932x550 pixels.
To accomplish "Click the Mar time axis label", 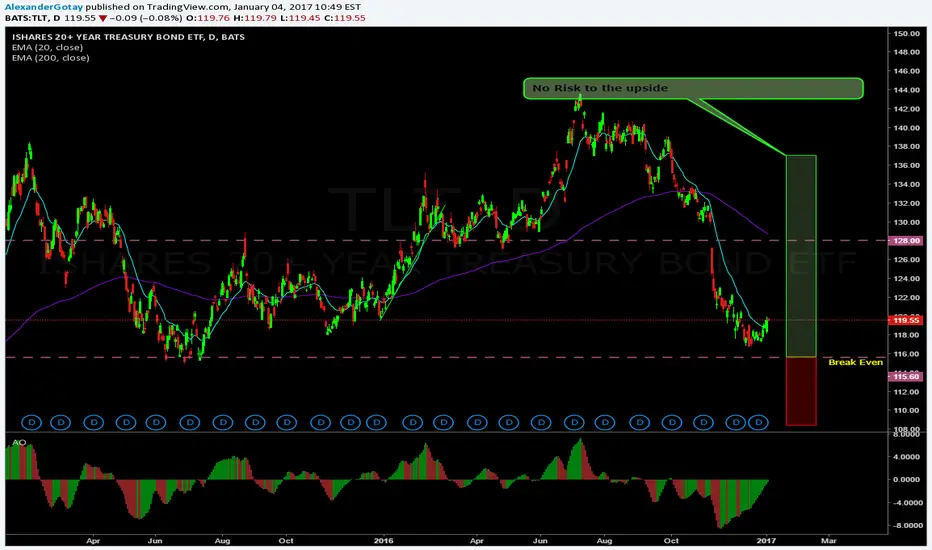I will (x=829, y=541).
